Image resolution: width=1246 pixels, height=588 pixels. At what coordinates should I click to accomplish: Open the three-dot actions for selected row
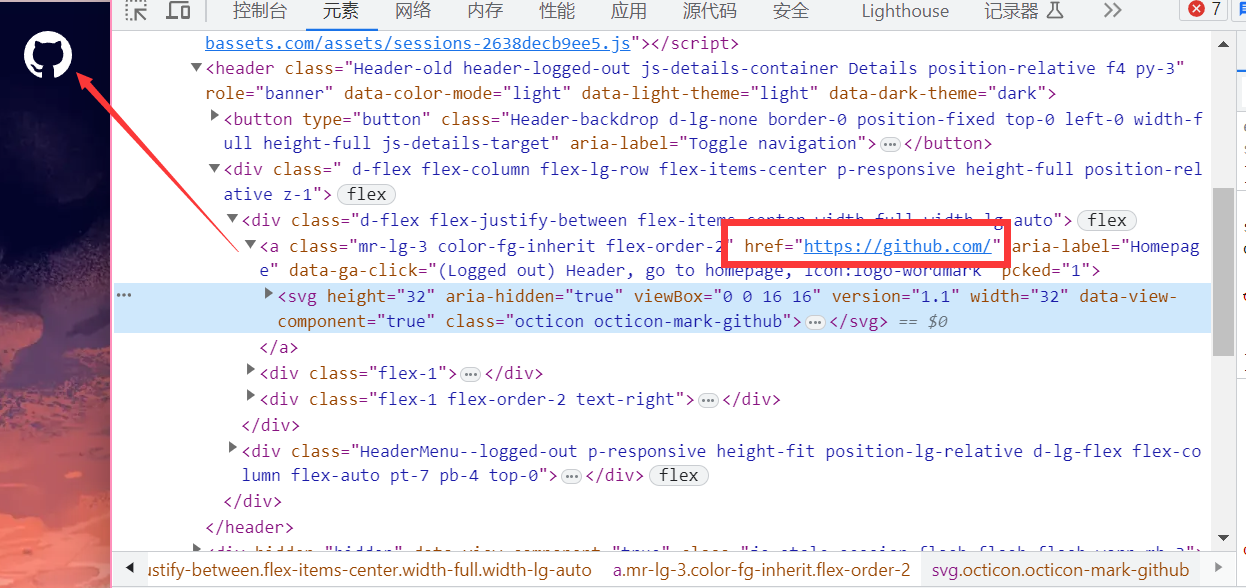pos(125,295)
